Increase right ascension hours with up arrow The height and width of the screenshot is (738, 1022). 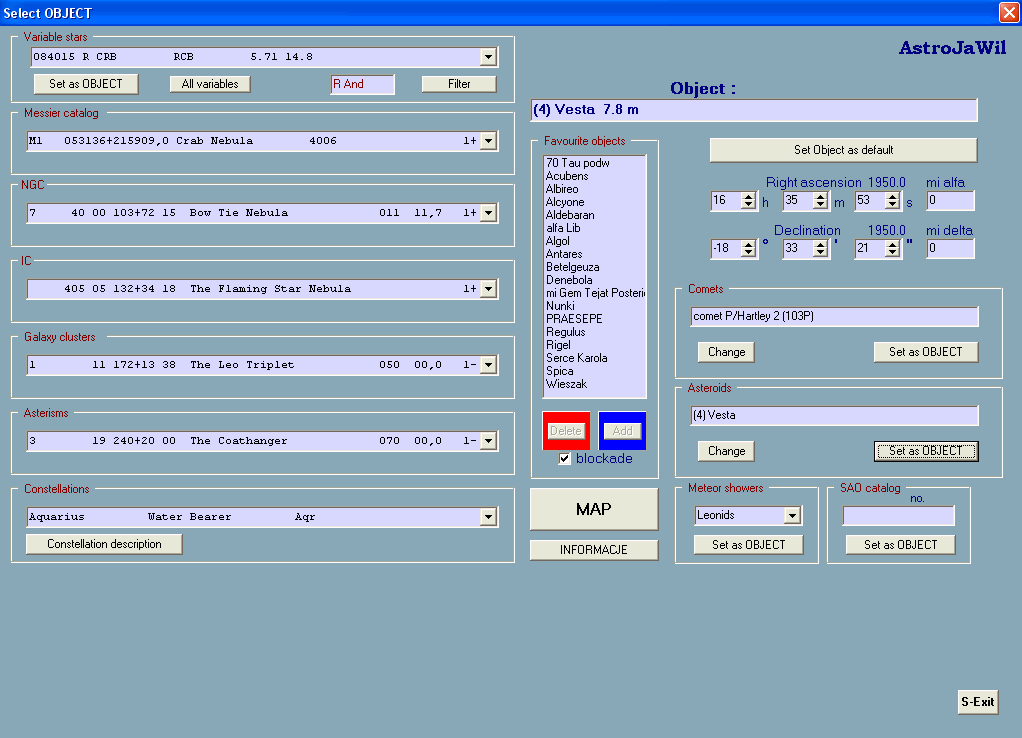pyautogui.click(x=748, y=197)
